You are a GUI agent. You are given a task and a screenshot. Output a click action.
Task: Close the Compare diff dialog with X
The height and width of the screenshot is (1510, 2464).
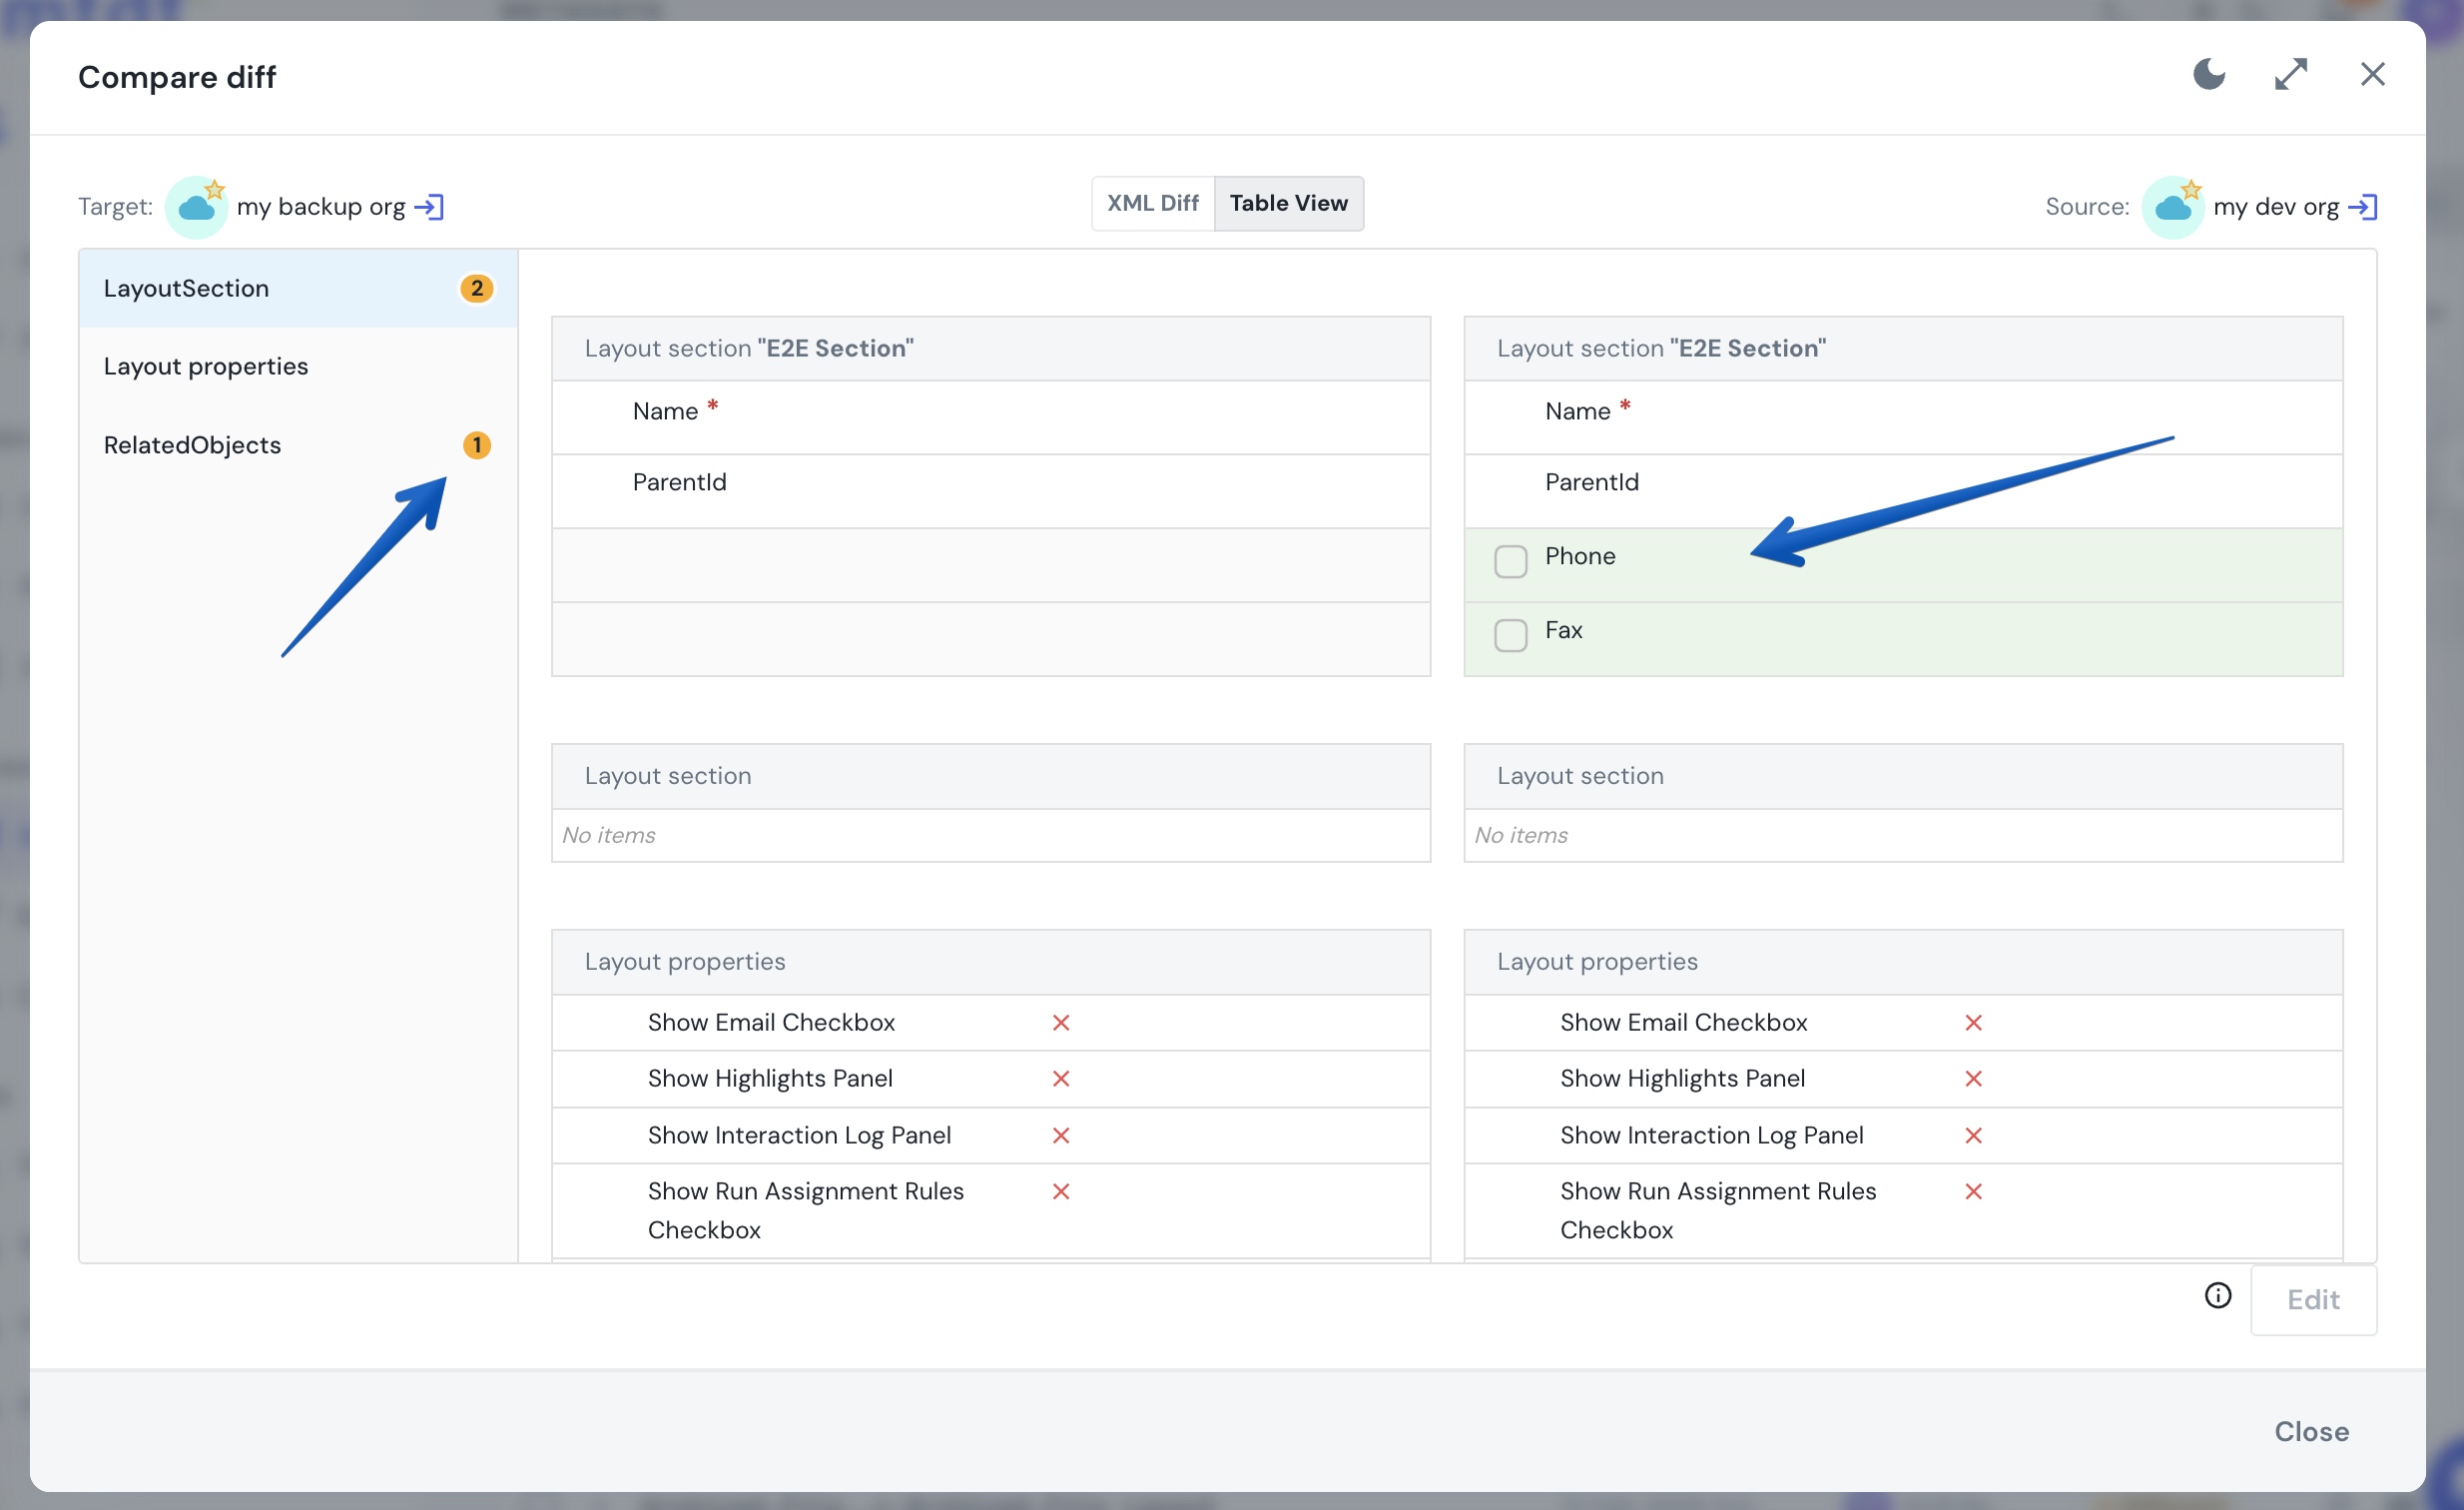click(x=2373, y=75)
